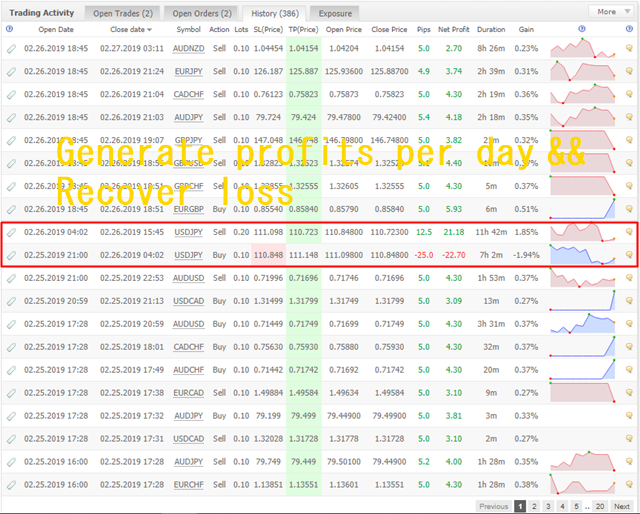Click comment bubble on AUDNZD row
Viewport: 640px width, 514px height.
pyautogui.click(x=629, y=48)
